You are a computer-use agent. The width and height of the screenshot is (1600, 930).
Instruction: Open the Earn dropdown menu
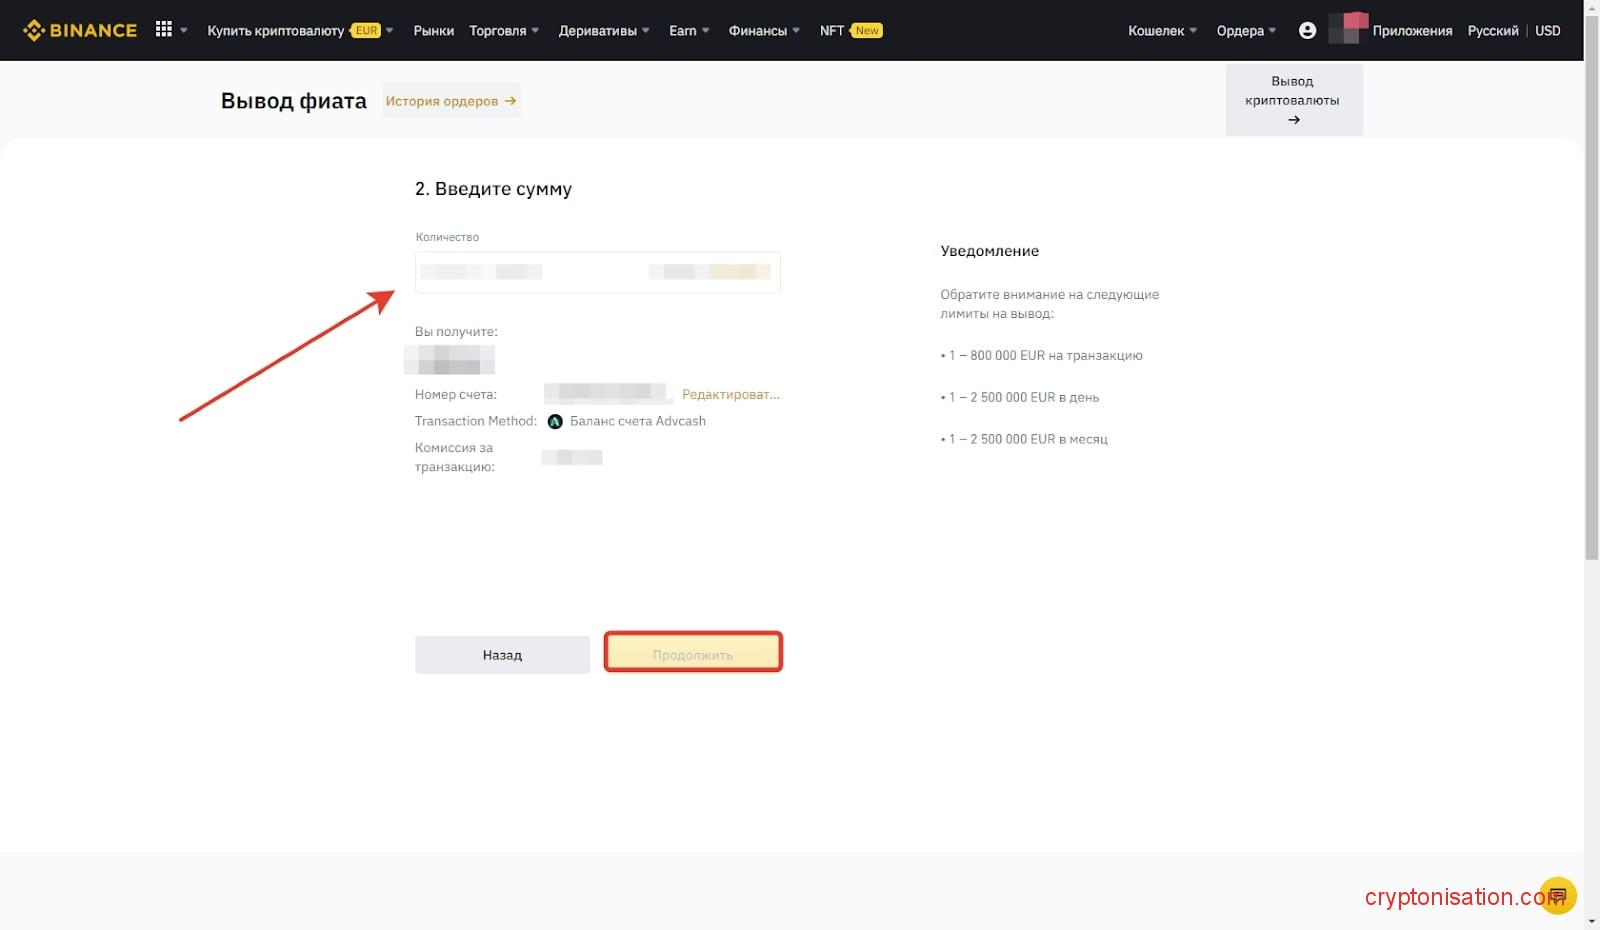(687, 30)
